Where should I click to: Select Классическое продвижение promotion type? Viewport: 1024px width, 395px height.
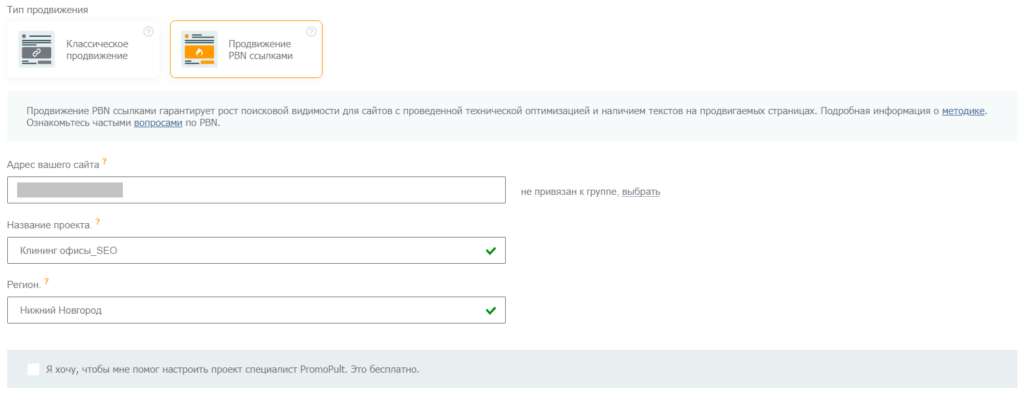(x=83, y=50)
